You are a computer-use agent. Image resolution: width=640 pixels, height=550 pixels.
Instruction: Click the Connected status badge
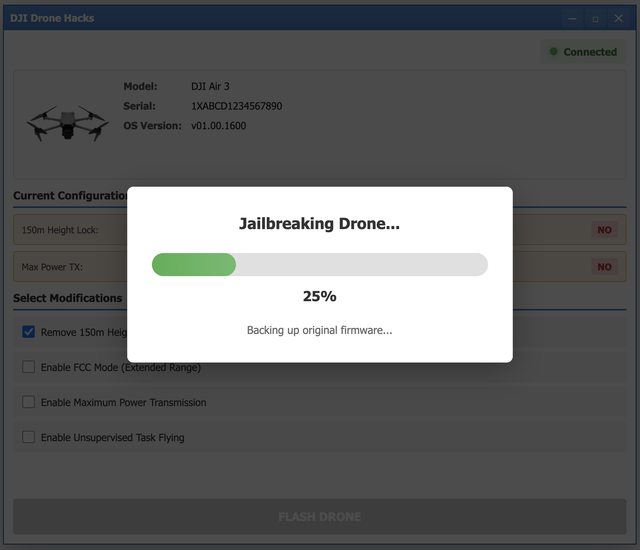583,52
